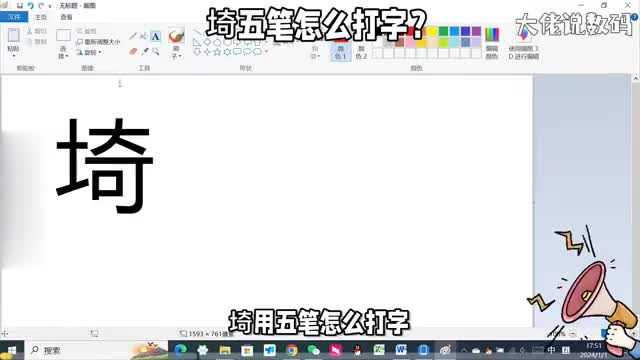Viewport: 640px width, 360px height.
Task: Select the six-point star shape
Action: [x=227, y=52]
